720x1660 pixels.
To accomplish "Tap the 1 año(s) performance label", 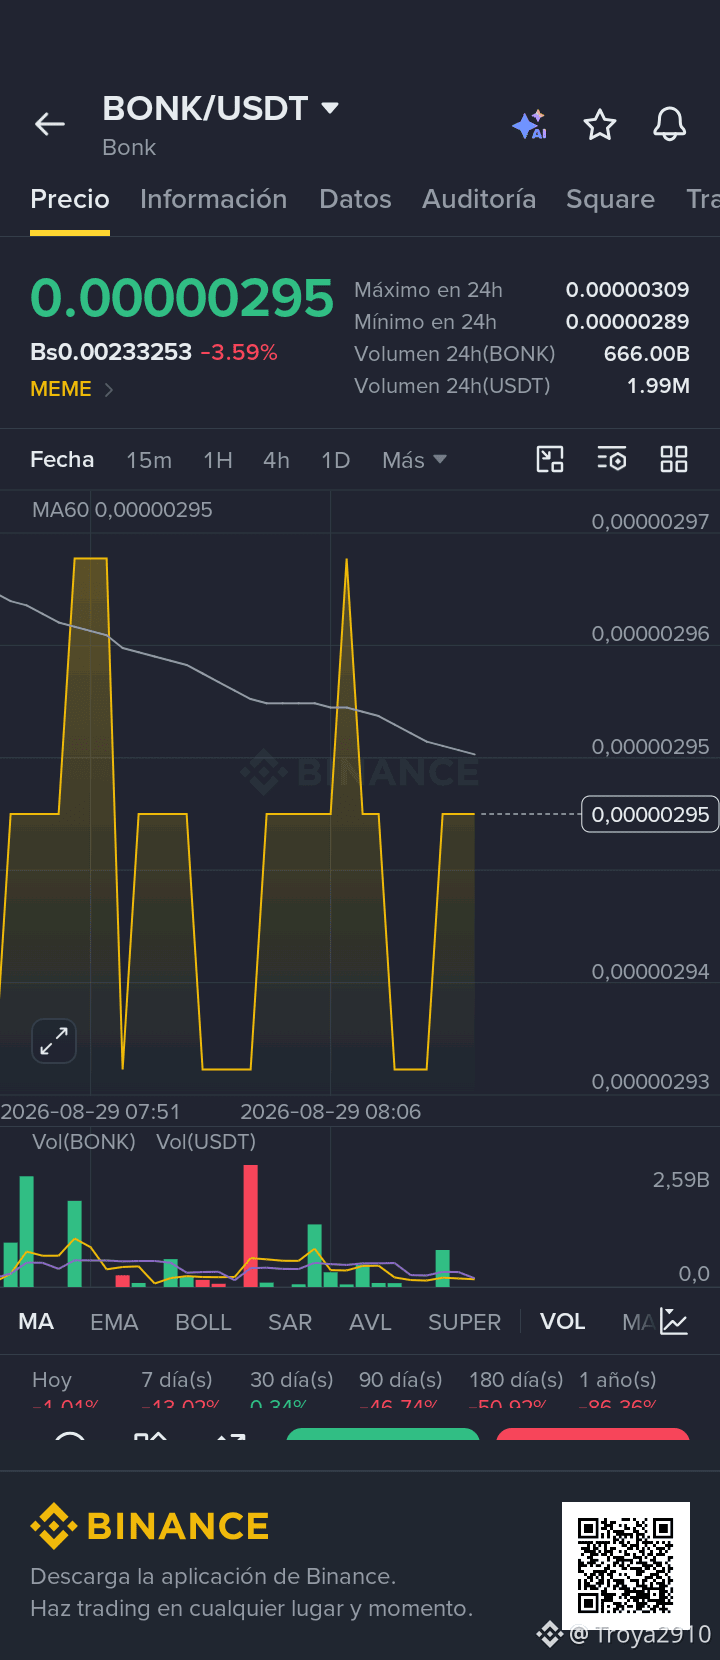I will tap(618, 1380).
